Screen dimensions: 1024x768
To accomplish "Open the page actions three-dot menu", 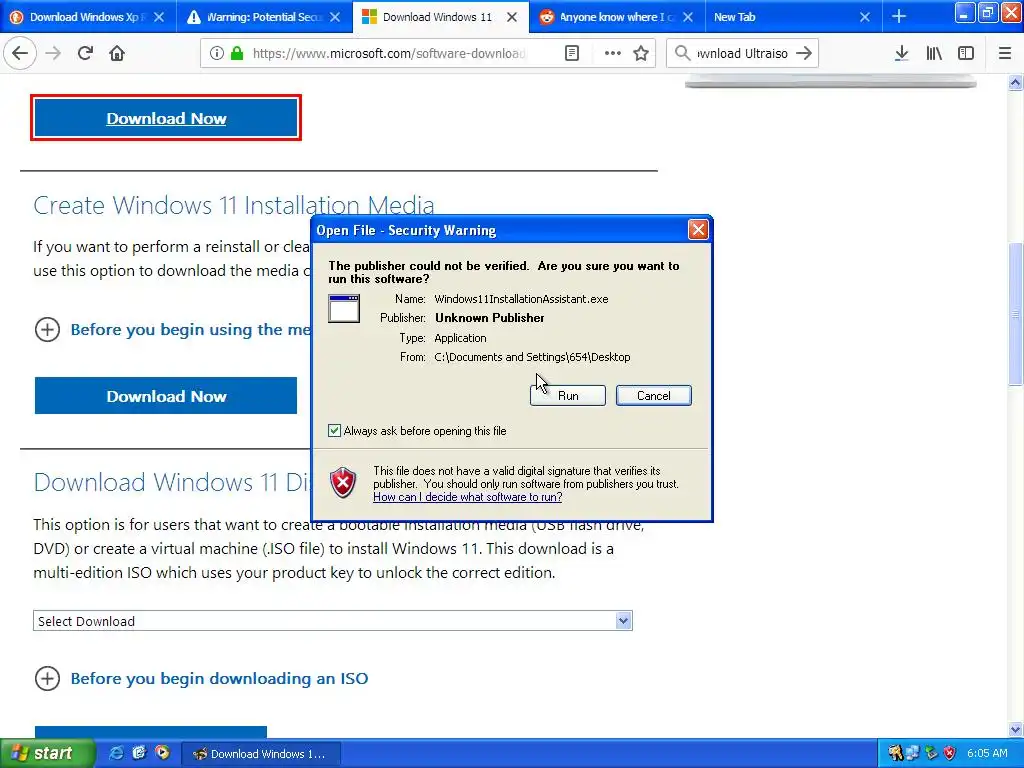I will [612, 54].
